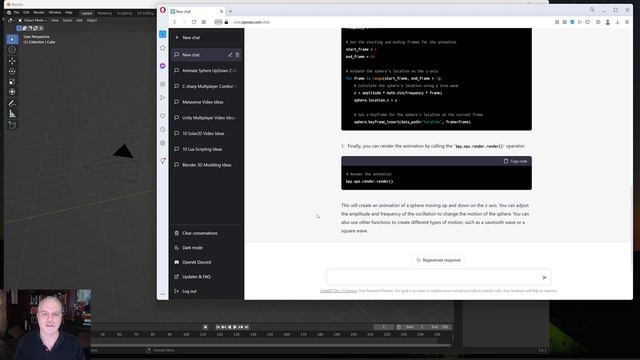The height and width of the screenshot is (360, 640).
Task: Open Opera sidebar three-dot more options
Action: click(x=162, y=294)
